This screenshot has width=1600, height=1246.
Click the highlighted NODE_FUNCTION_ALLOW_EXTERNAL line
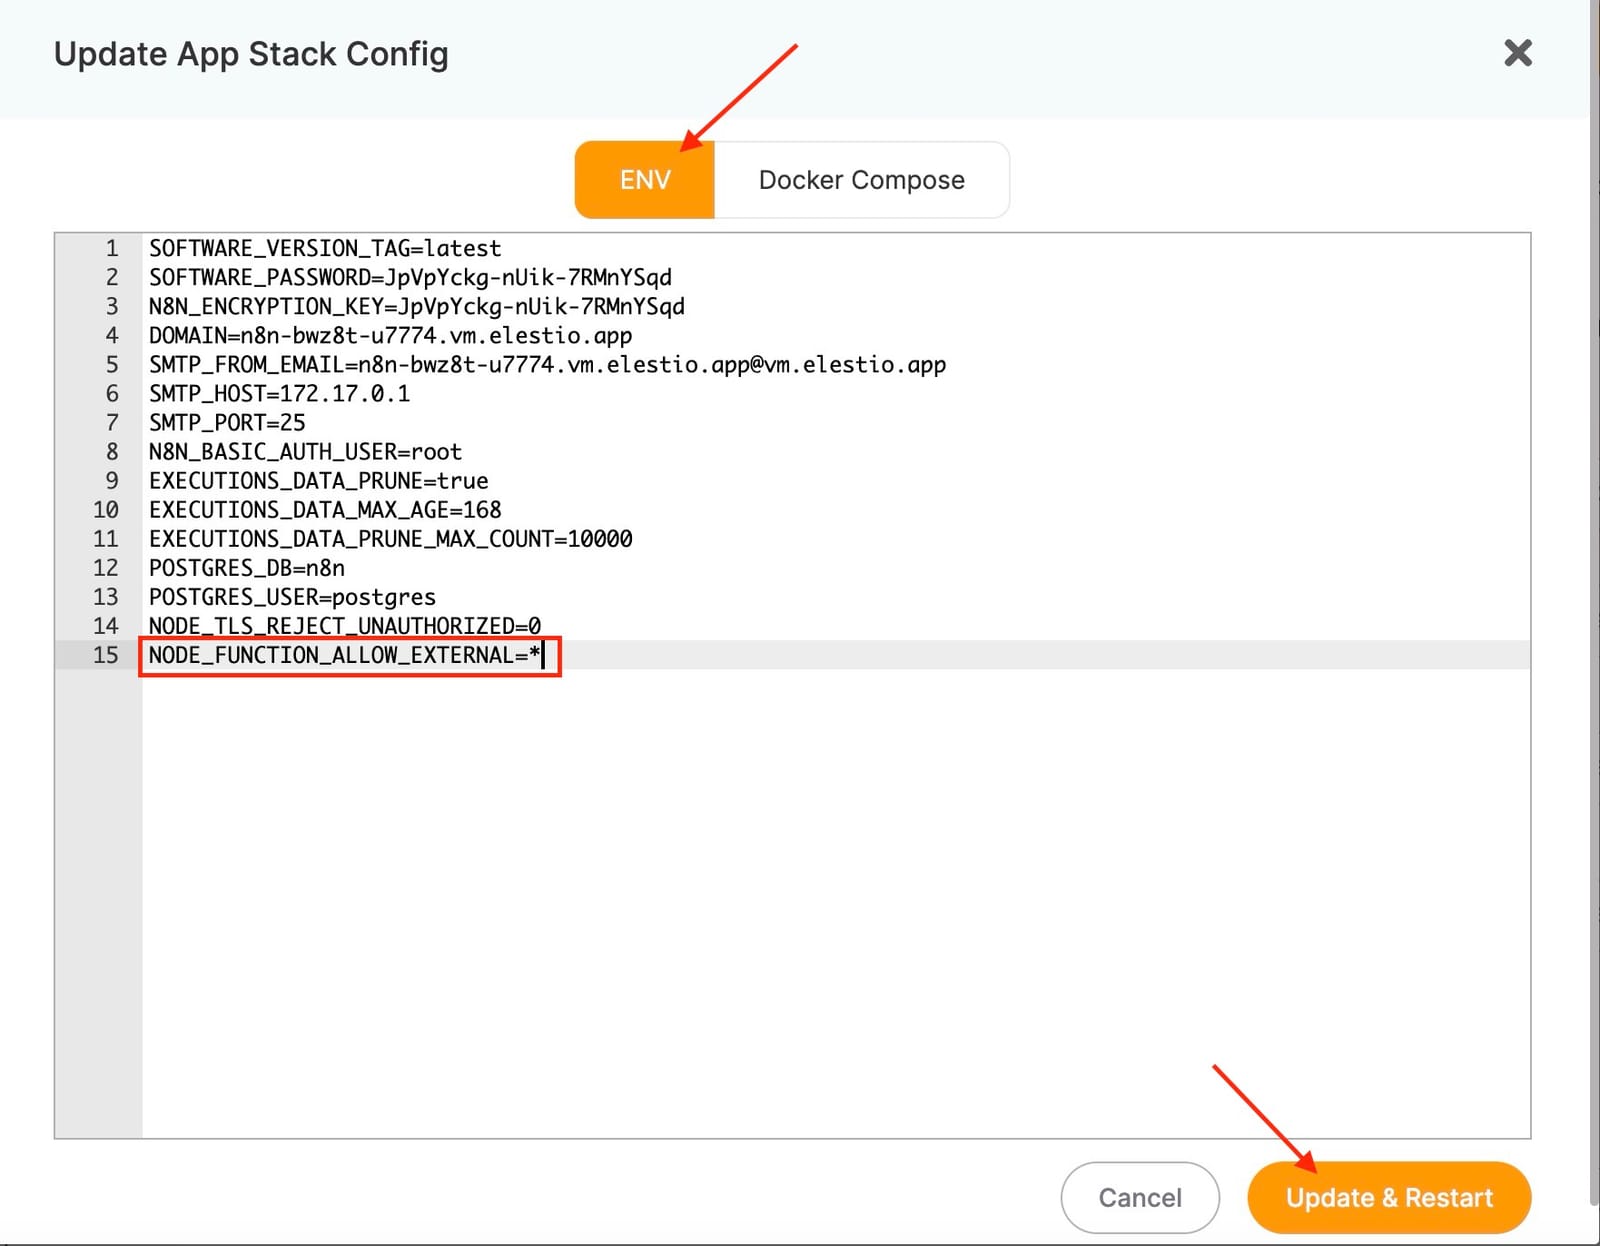pos(344,655)
